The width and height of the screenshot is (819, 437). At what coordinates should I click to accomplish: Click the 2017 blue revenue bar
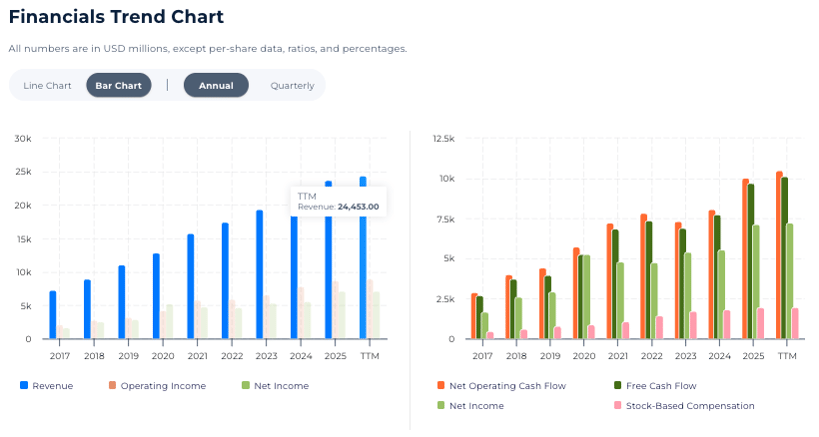53,315
